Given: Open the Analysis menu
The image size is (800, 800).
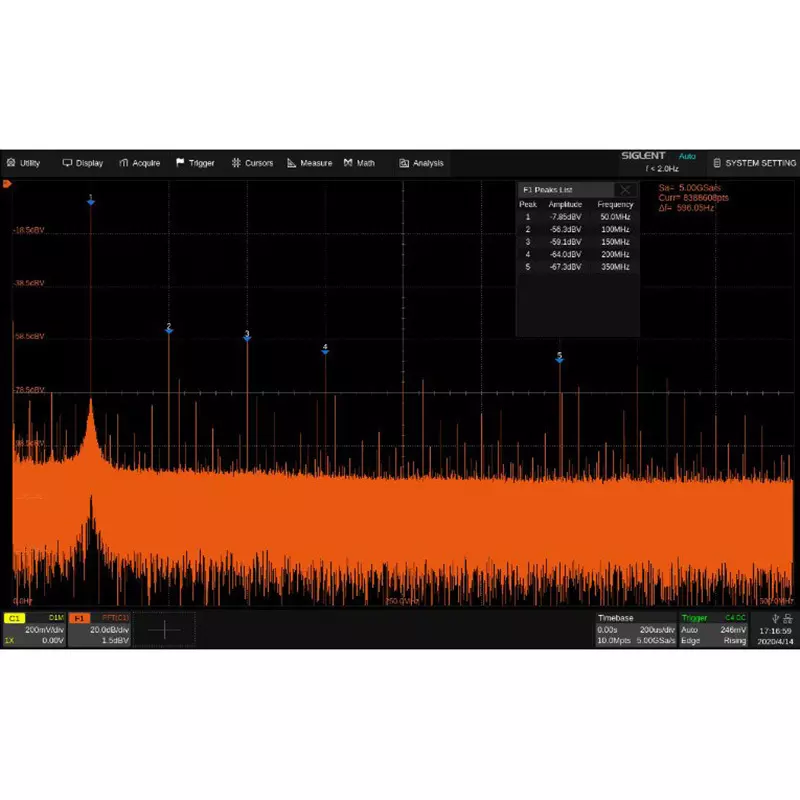Looking at the screenshot, I should click(x=421, y=163).
